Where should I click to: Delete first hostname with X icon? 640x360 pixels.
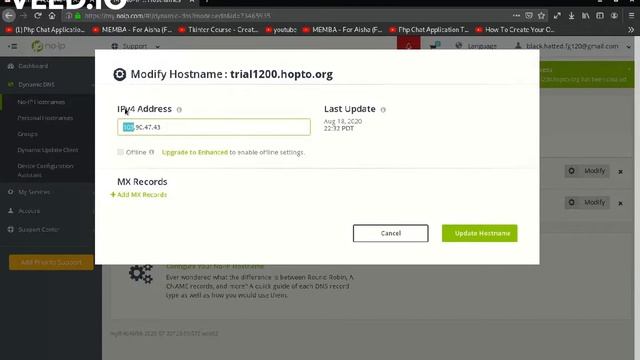click(x=620, y=172)
